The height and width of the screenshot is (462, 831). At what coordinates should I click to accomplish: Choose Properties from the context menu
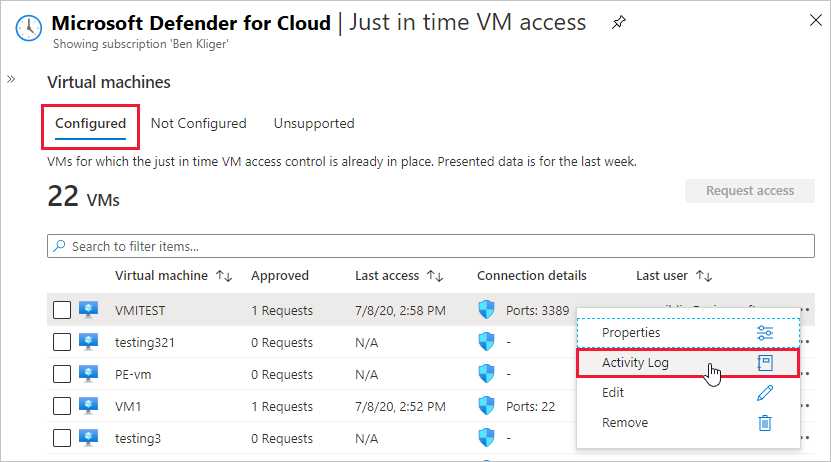(x=631, y=333)
